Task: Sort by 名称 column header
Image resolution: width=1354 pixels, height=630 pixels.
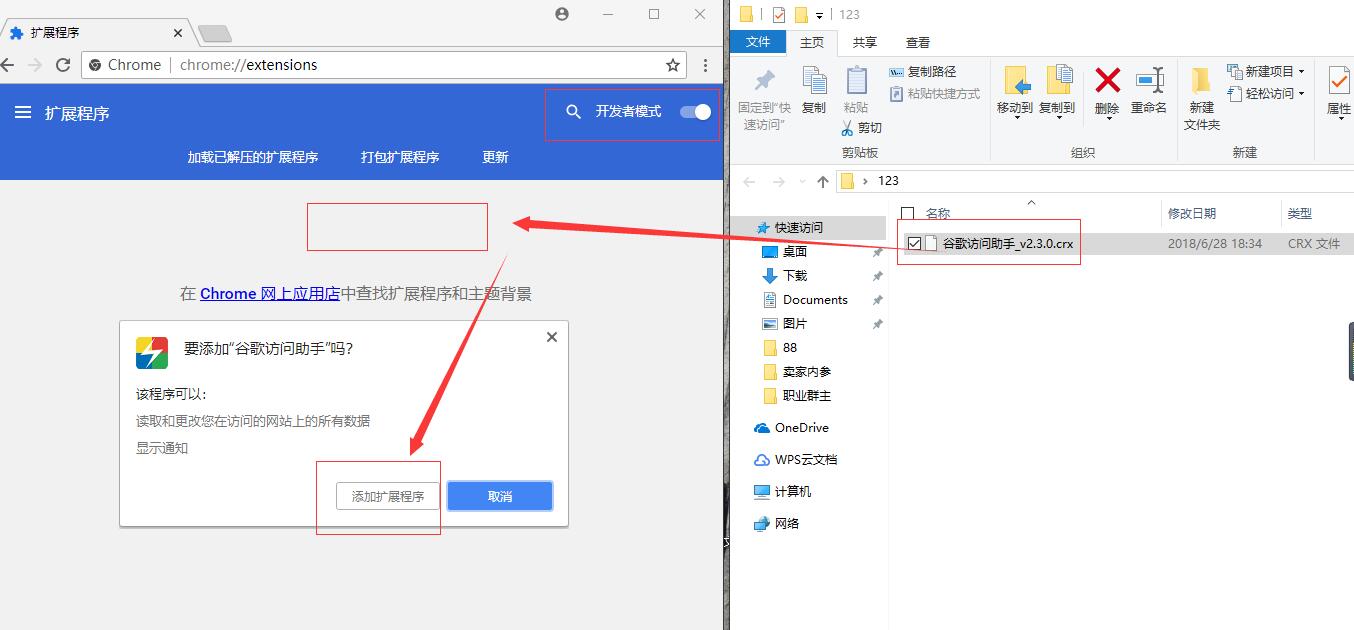Action: click(937, 213)
